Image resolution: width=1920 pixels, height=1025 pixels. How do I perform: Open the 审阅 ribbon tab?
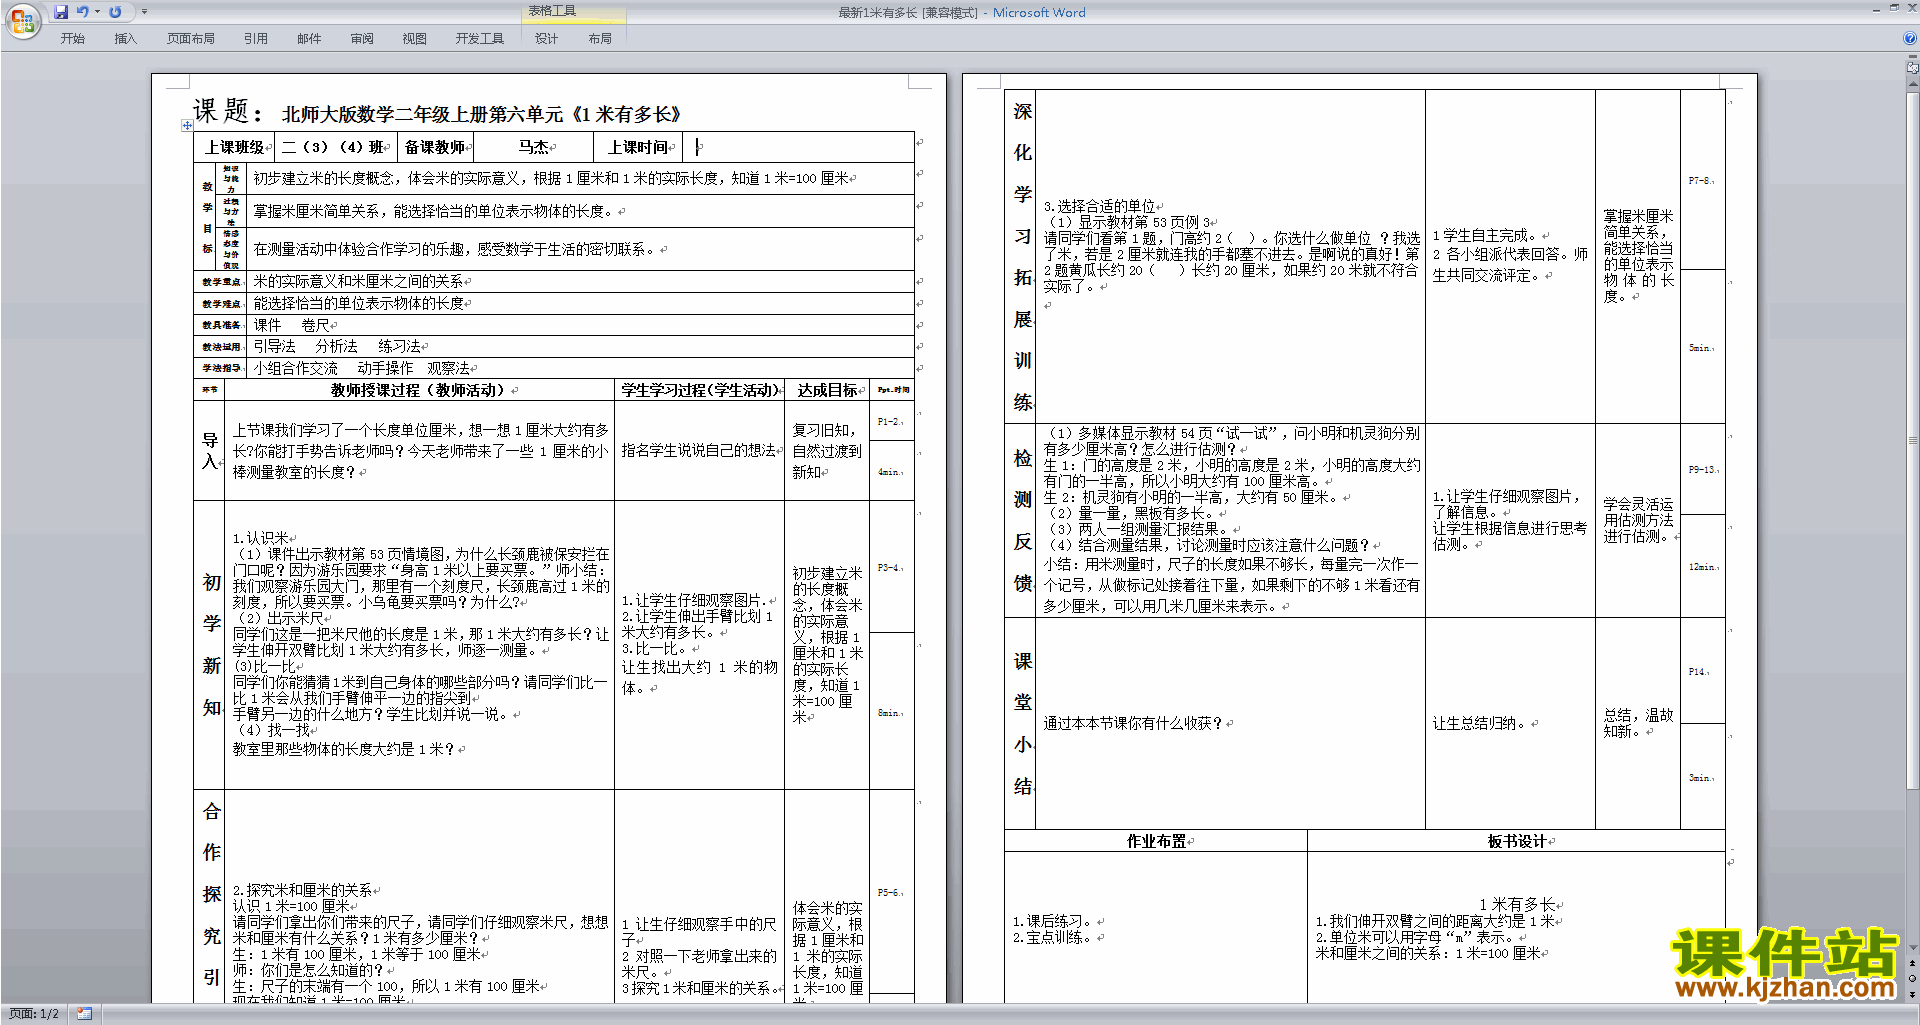(362, 39)
